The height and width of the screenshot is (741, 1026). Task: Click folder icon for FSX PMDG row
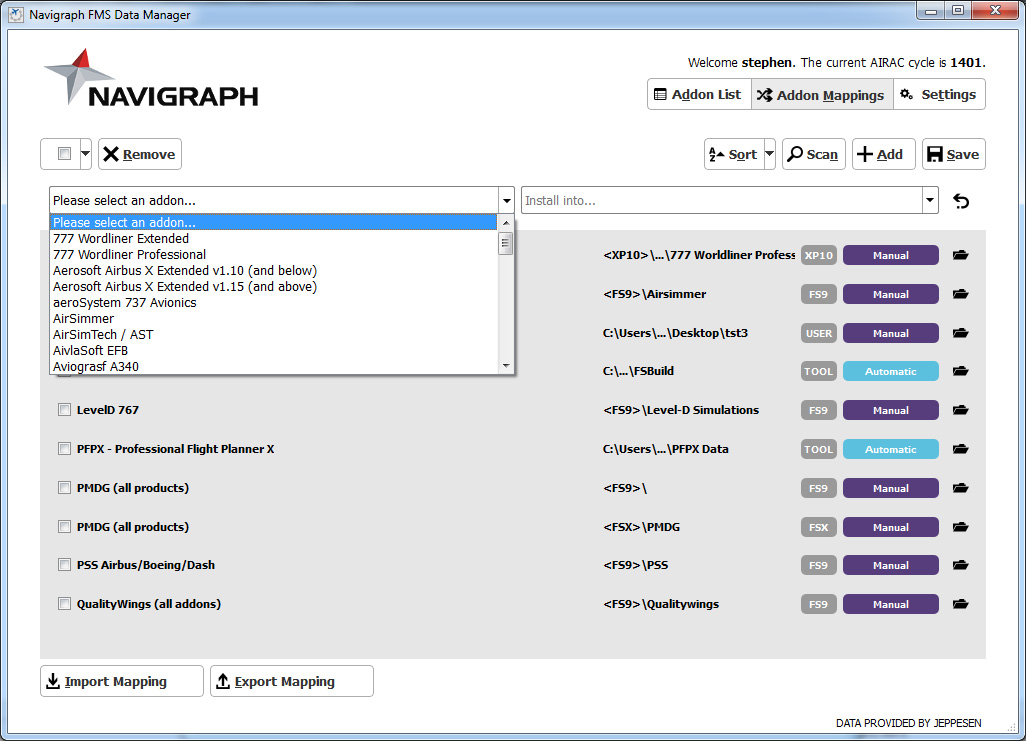coord(961,527)
